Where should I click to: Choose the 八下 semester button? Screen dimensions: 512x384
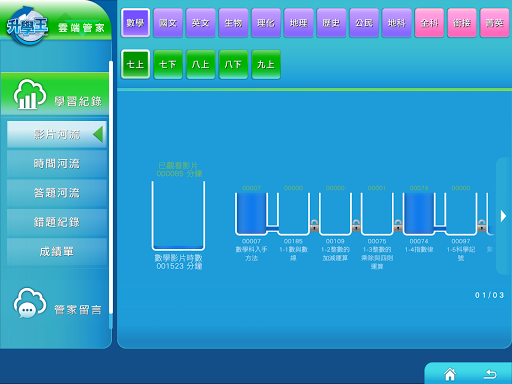point(233,64)
